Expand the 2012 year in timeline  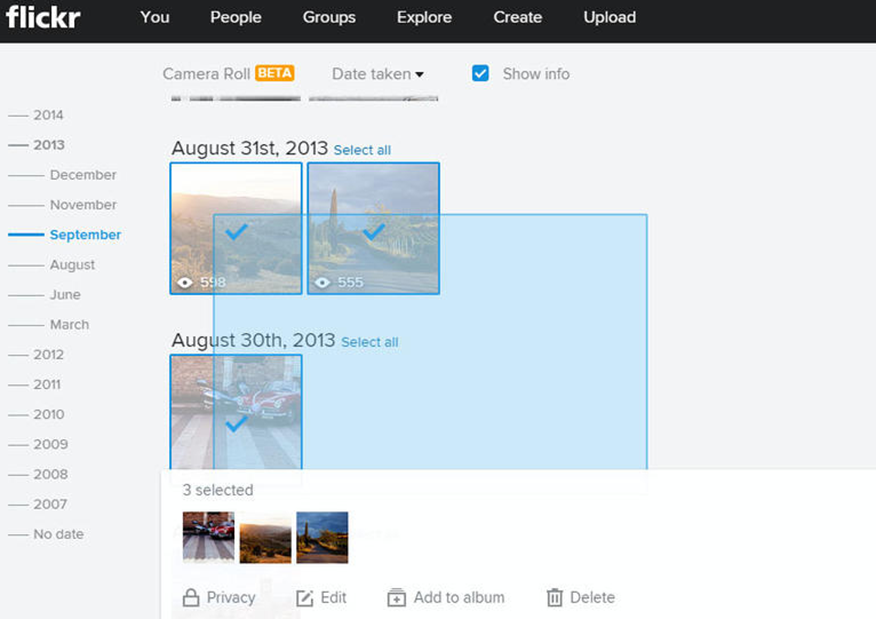click(48, 355)
